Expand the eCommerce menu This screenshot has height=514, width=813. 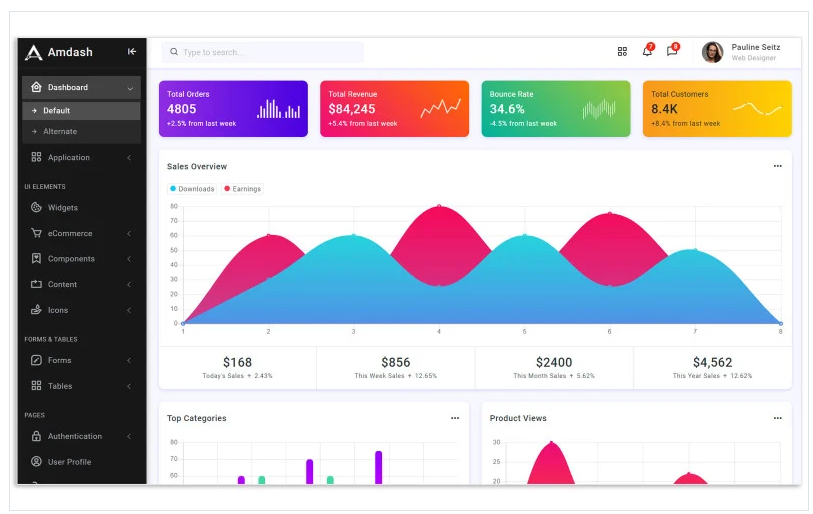[x=80, y=233]
